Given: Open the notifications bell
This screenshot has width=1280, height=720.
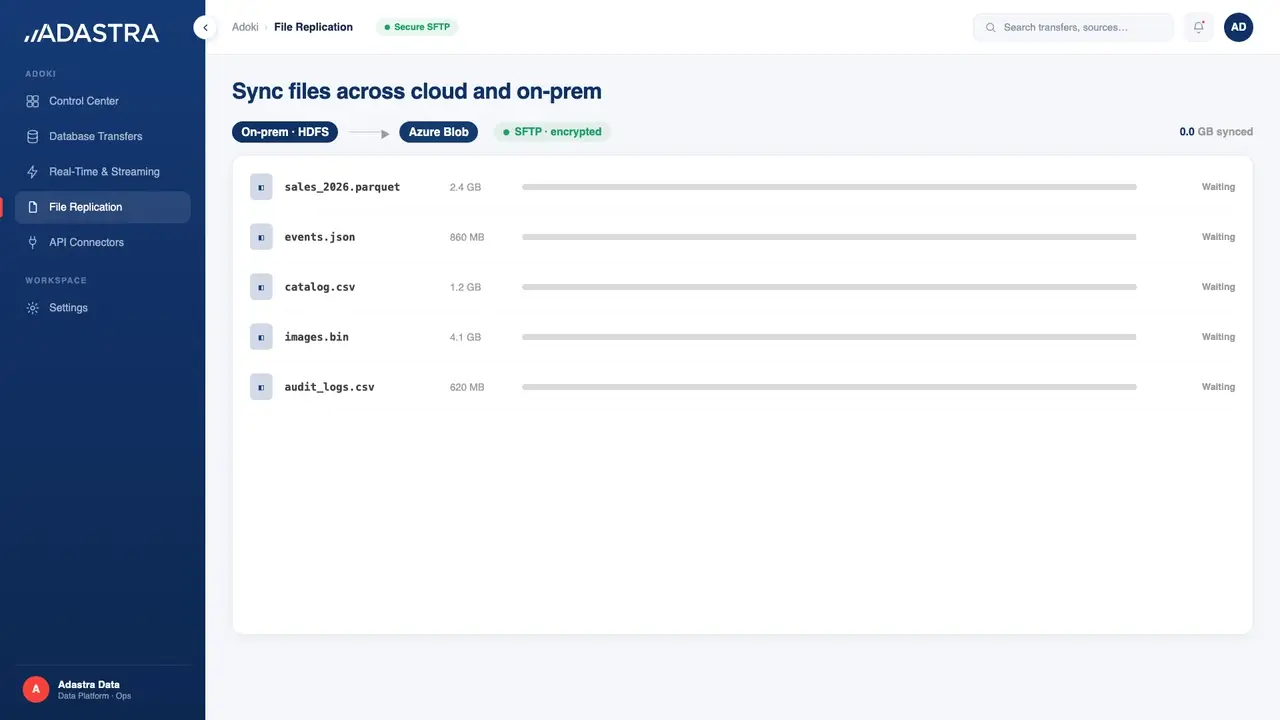Looking at the screenshot, I should pos(1199,28).
